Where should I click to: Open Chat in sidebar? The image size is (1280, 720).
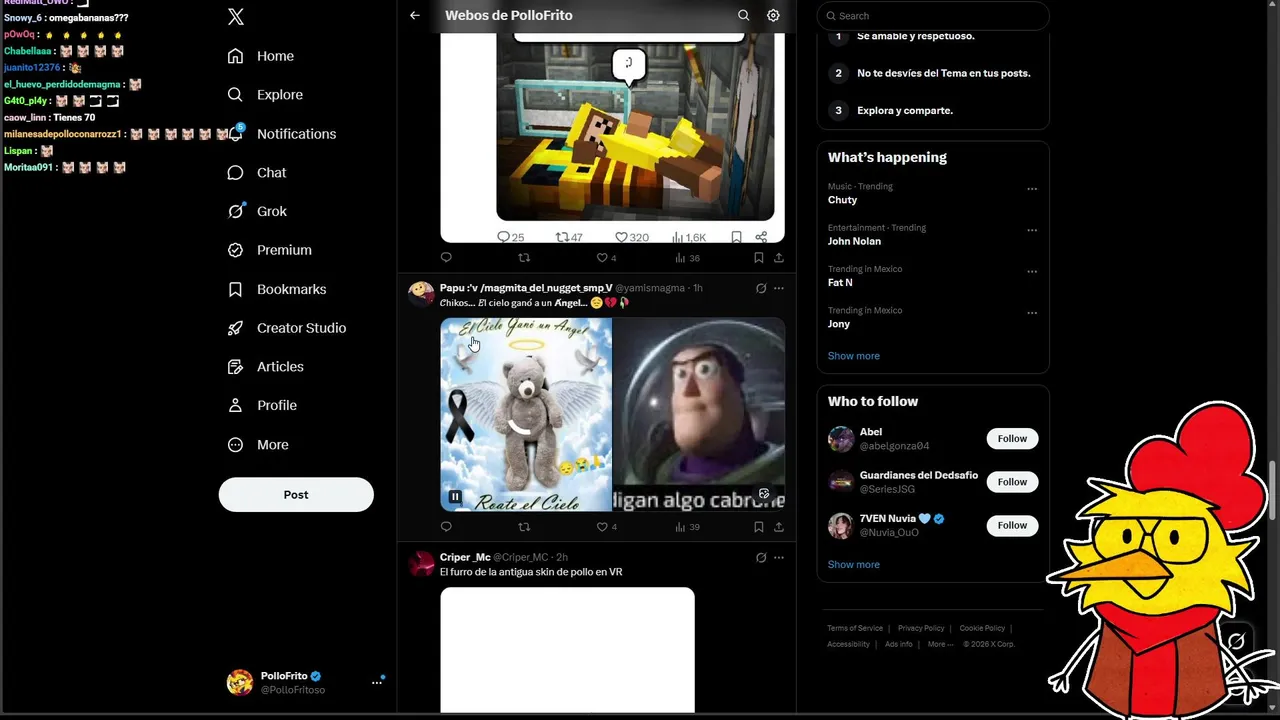click(x=257, y=172)
